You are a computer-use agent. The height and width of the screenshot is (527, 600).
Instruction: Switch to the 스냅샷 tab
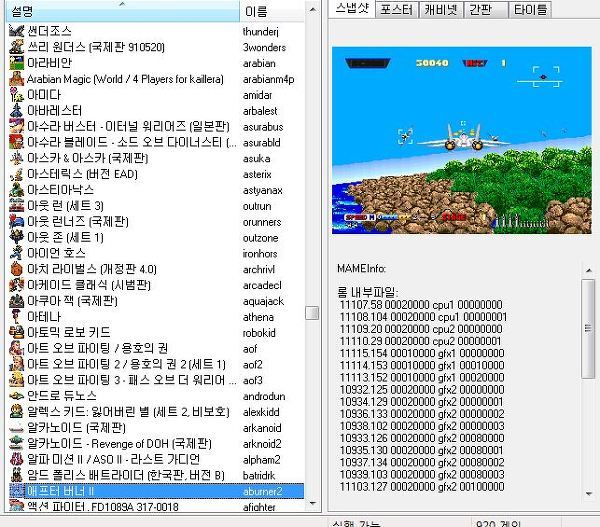[352, 8]
